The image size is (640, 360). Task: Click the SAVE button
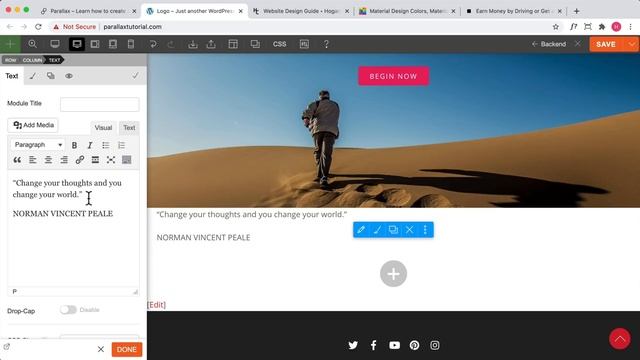(x=606, y=44)
